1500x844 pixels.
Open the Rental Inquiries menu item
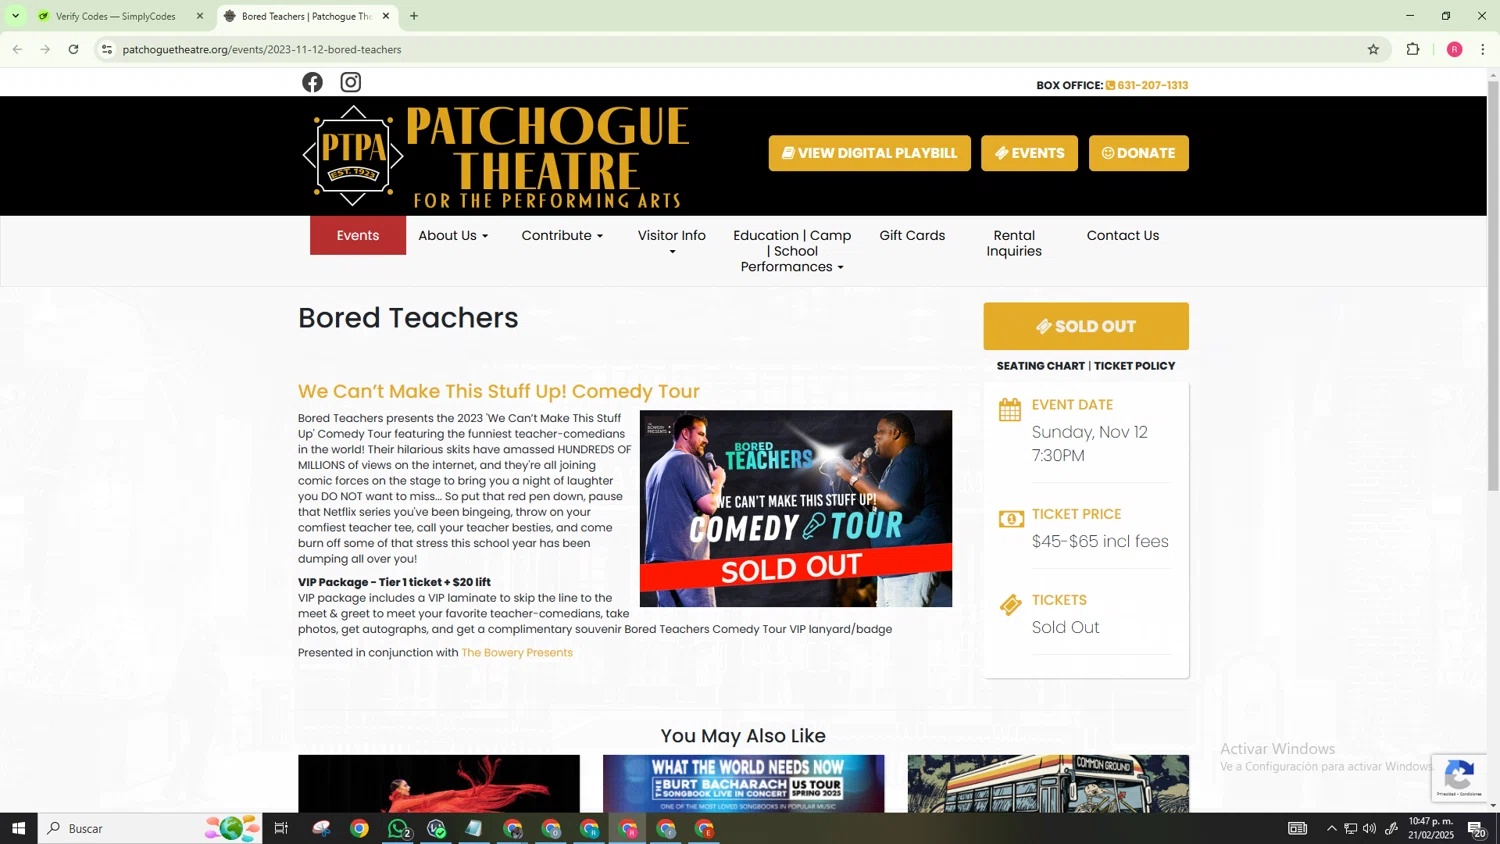click(x=1014, y=243)
